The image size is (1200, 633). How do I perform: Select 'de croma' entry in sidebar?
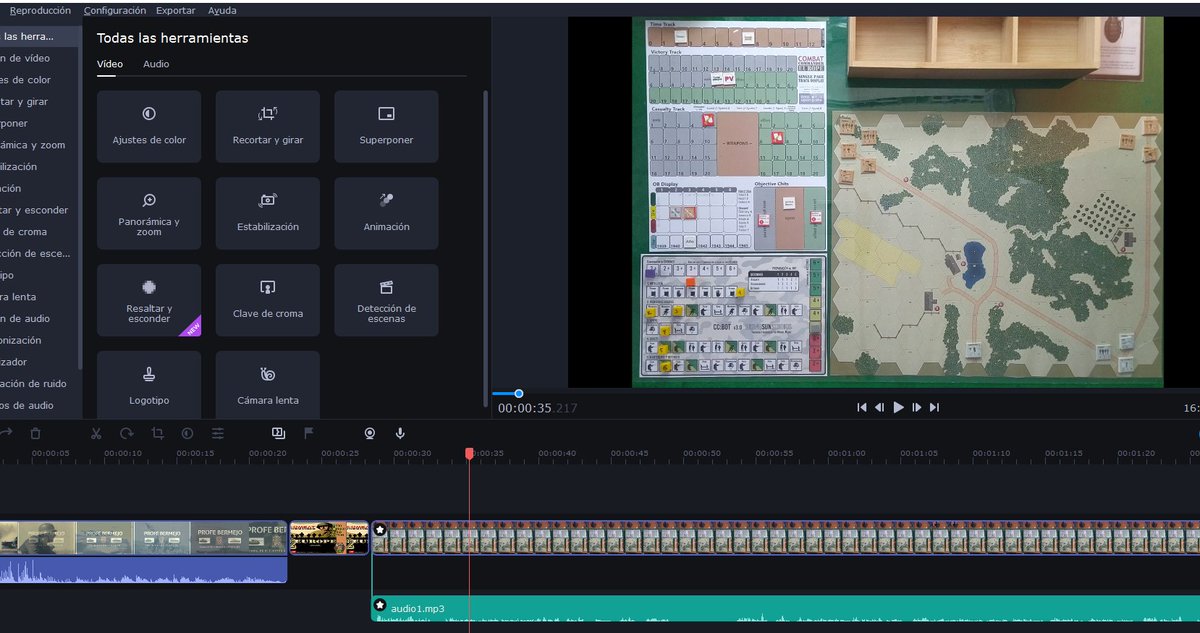[40, 232]
